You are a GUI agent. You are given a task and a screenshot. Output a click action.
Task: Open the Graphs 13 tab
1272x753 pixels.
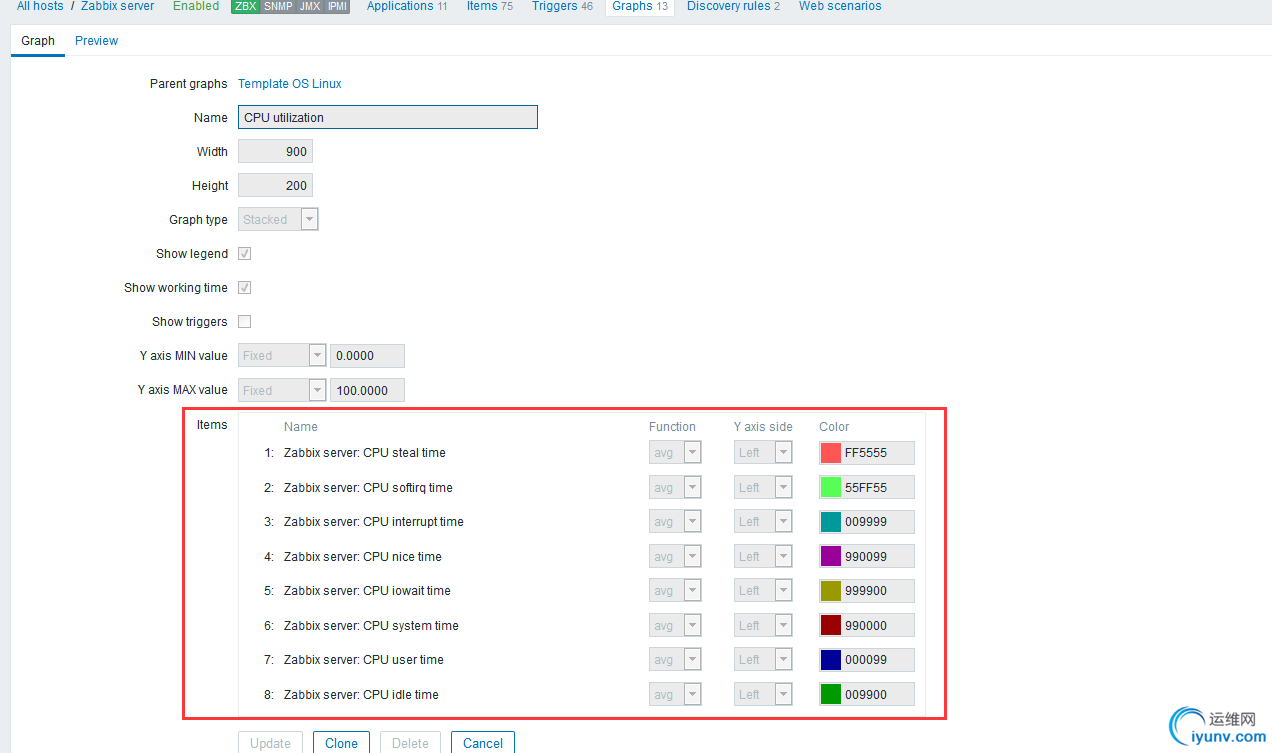pyautogui.click(x=640, y=6)
